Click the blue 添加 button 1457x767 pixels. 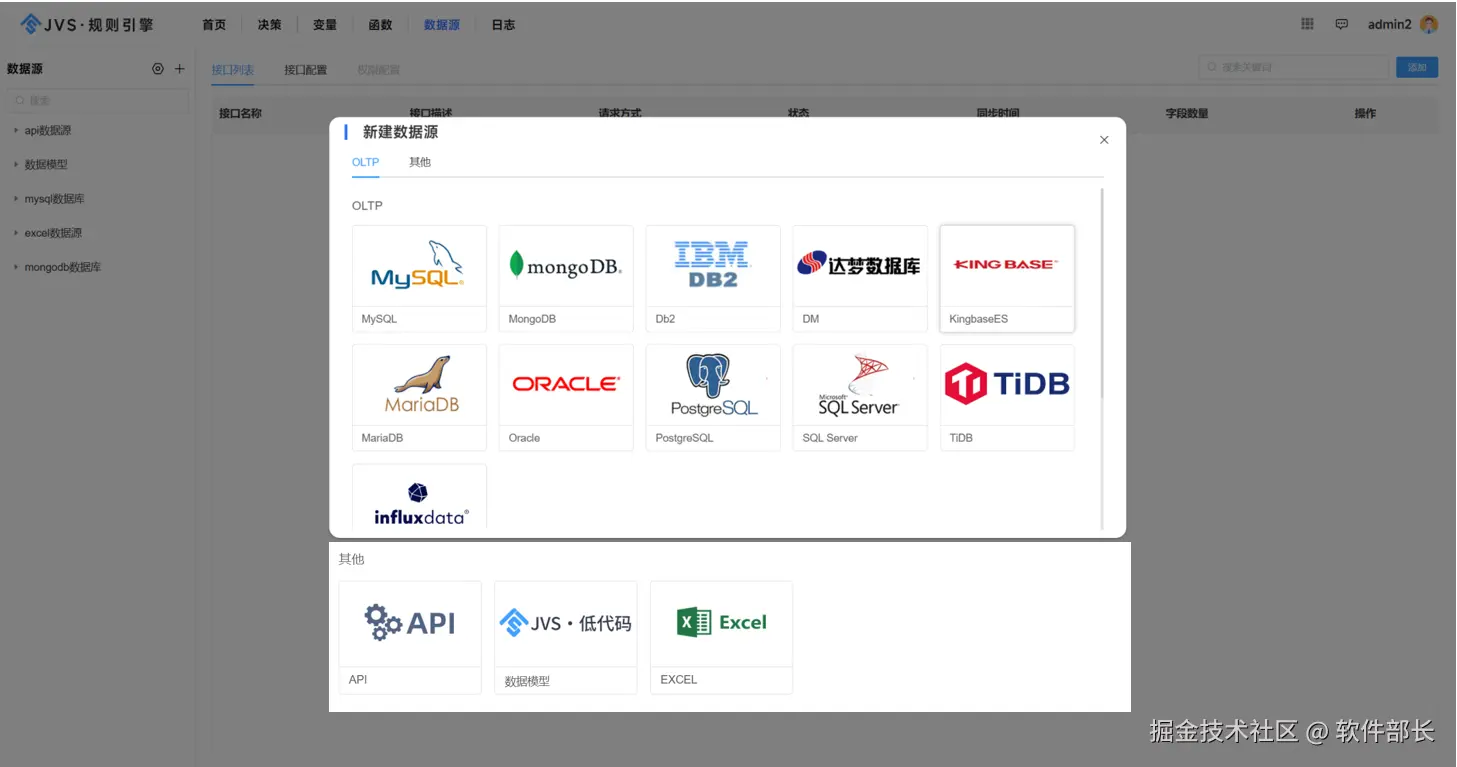[1417, 67]
